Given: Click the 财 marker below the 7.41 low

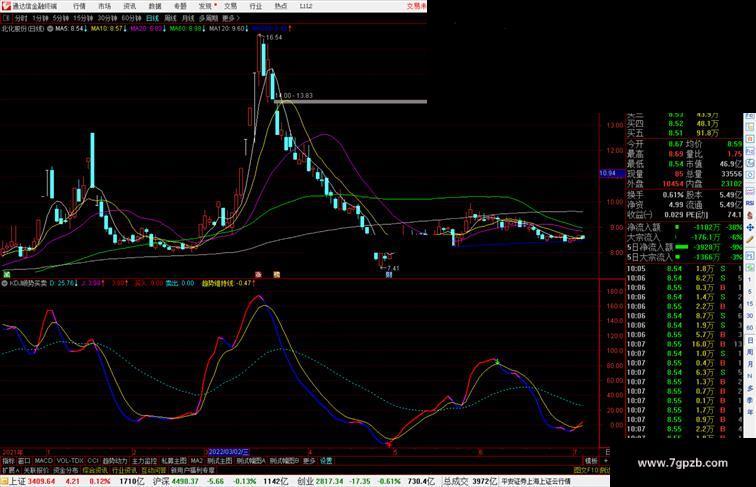Looking at the screenshot, I should (389, 275).
